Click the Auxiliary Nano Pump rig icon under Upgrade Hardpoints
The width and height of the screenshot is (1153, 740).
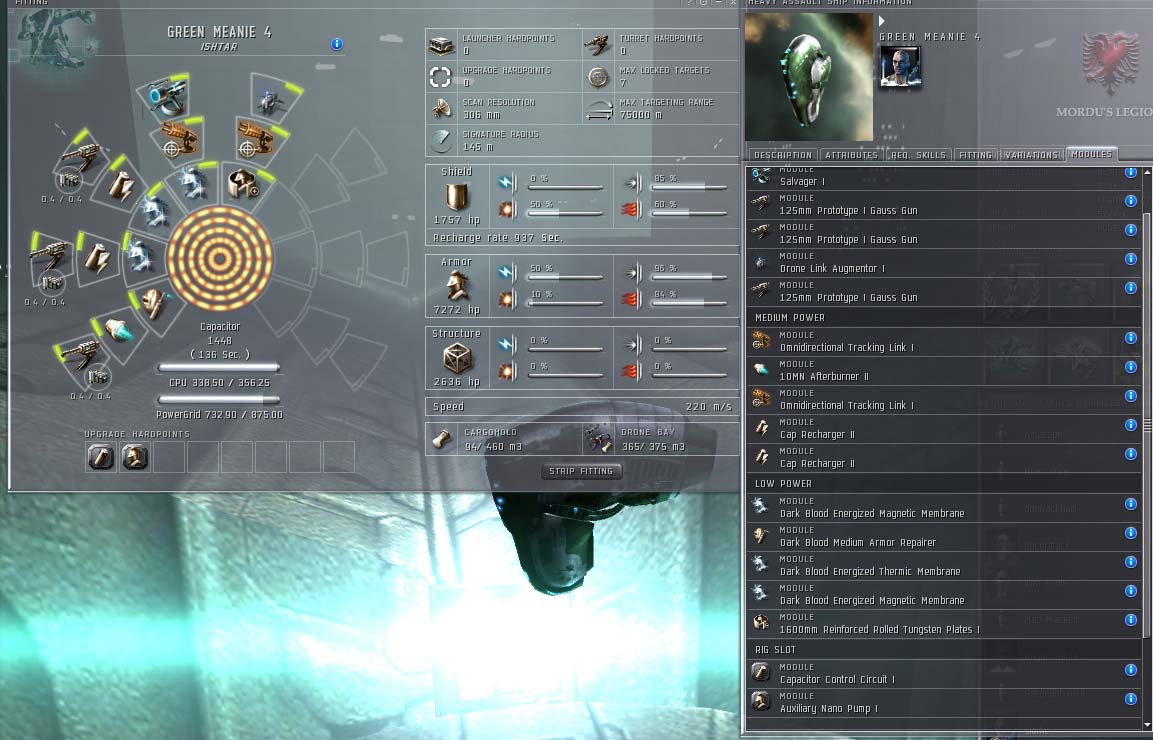point(135,457)
